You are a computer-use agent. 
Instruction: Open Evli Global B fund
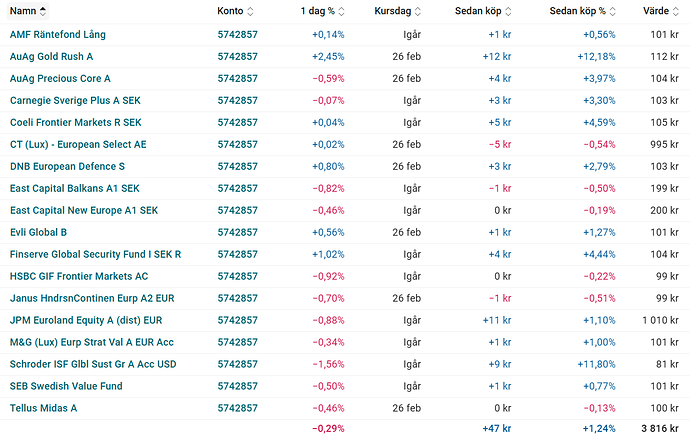tap(38, 232)
